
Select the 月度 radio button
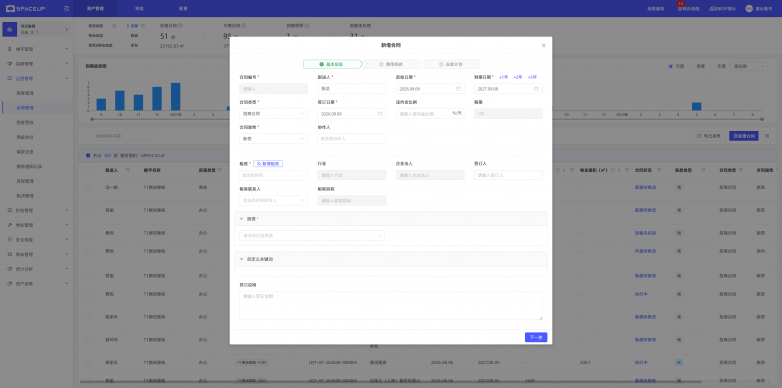[671, 66]
